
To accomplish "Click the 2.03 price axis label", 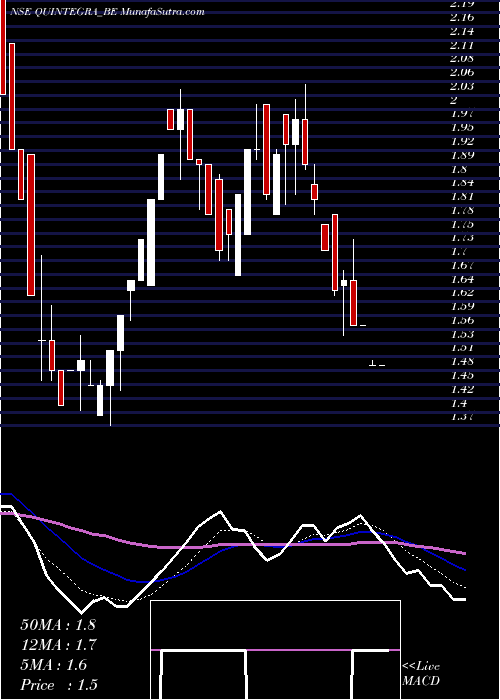I will click(x=462, y=86).
